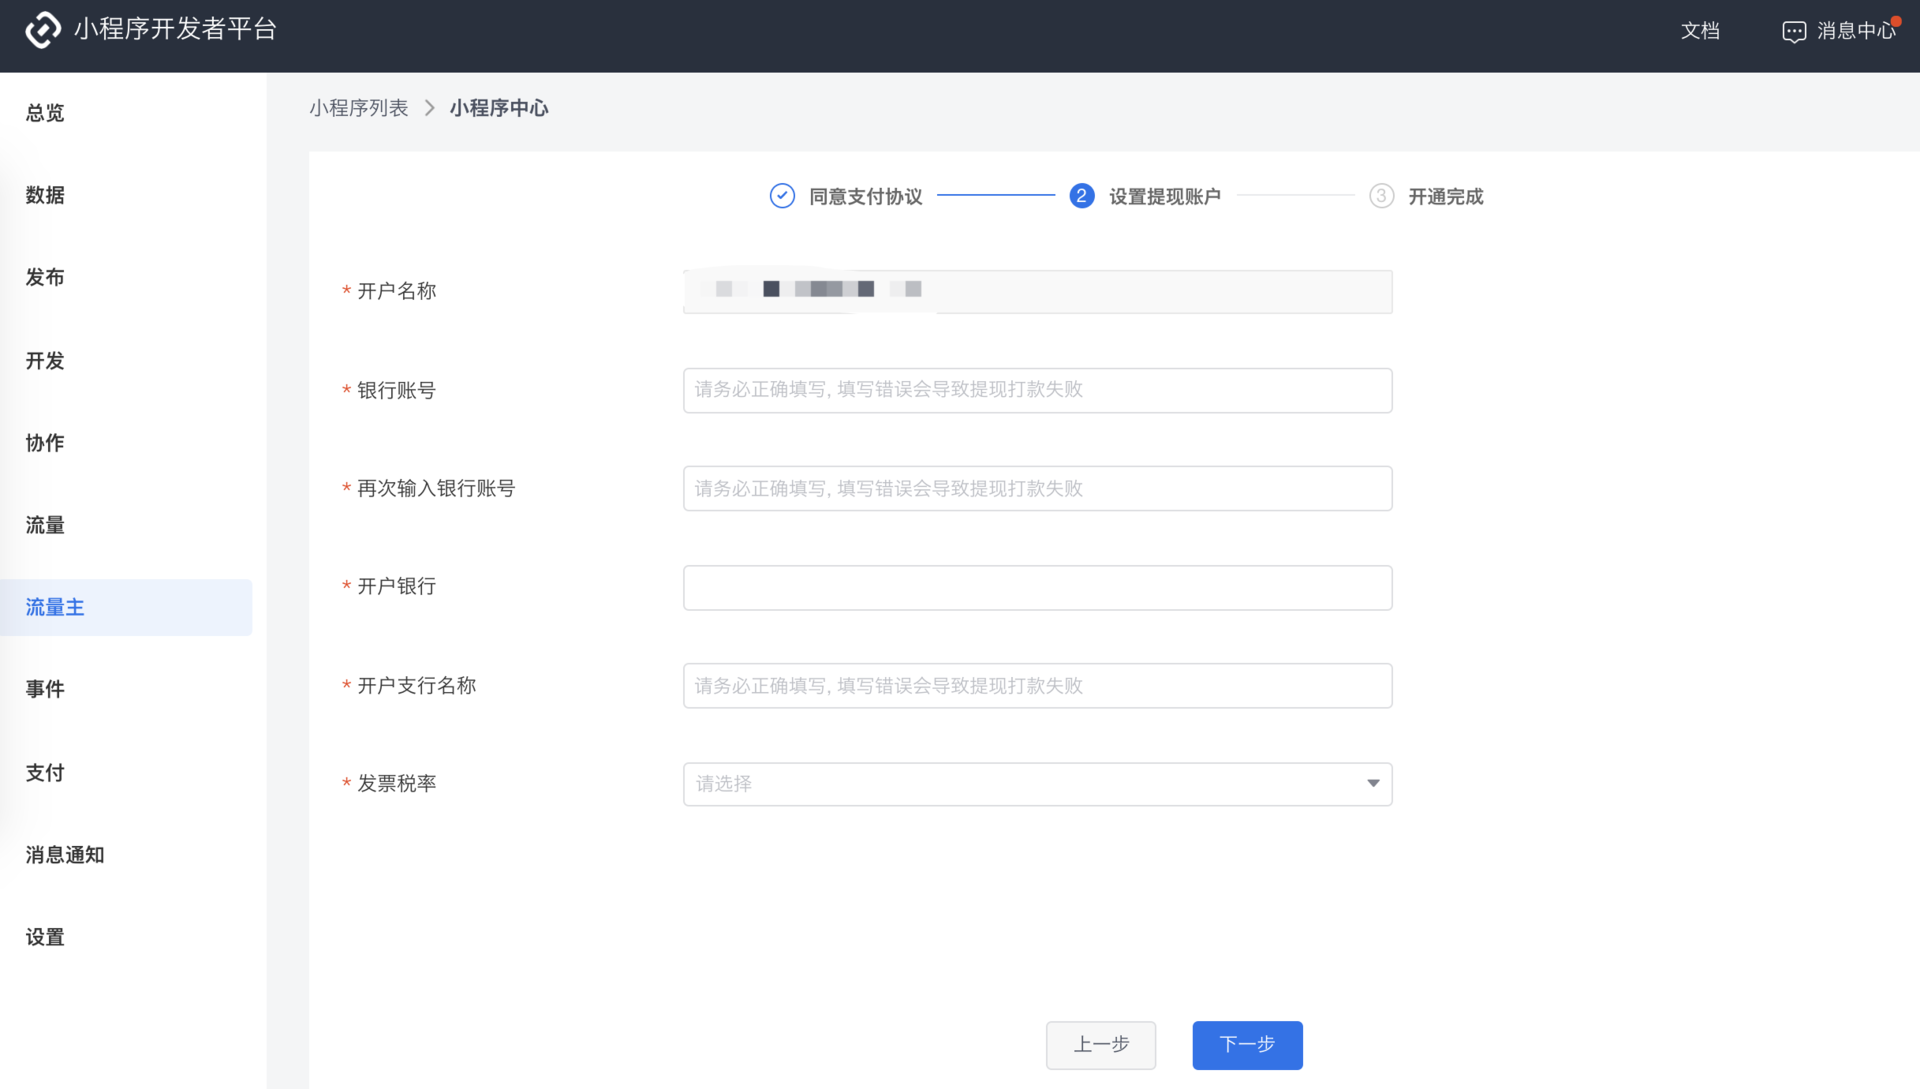Image resolution: width=1920 pixels, height=1089 pixels.
Task: Click the platform logo icon
Action: tap(41, 30)
